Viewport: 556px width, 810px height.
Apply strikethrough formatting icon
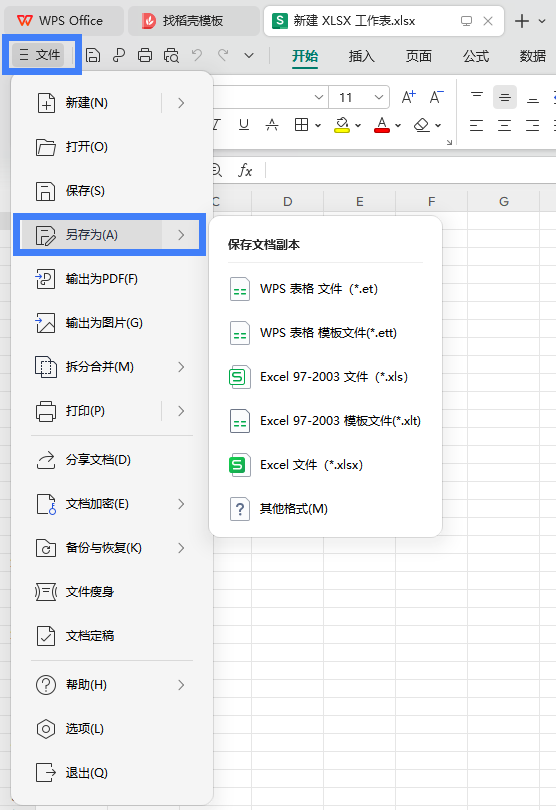272,124
